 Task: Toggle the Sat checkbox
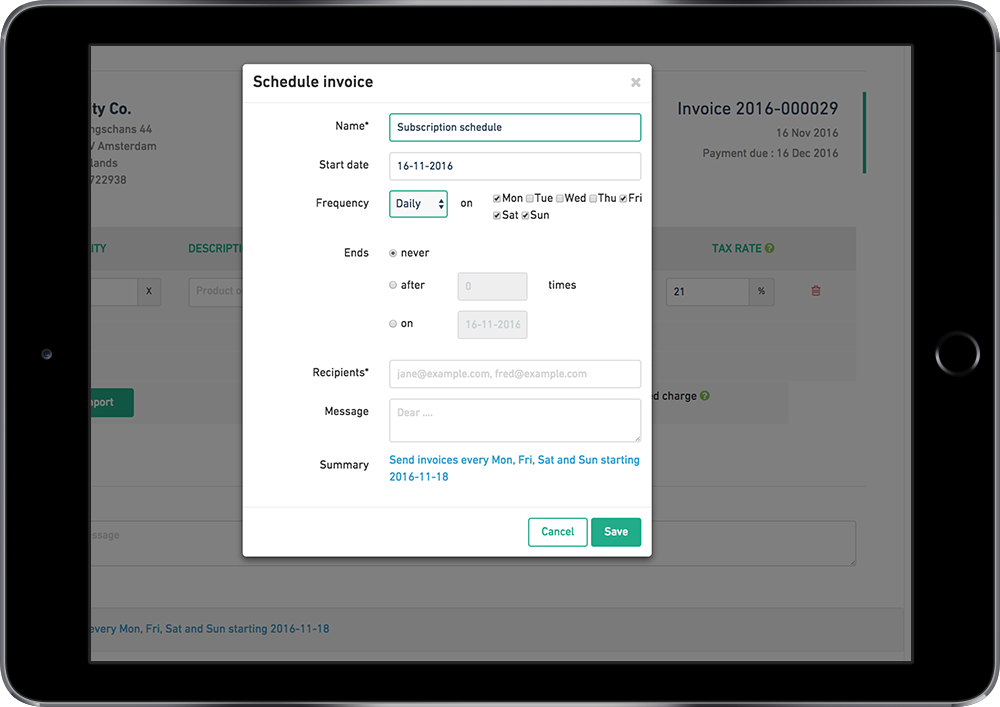pos(496,215)
